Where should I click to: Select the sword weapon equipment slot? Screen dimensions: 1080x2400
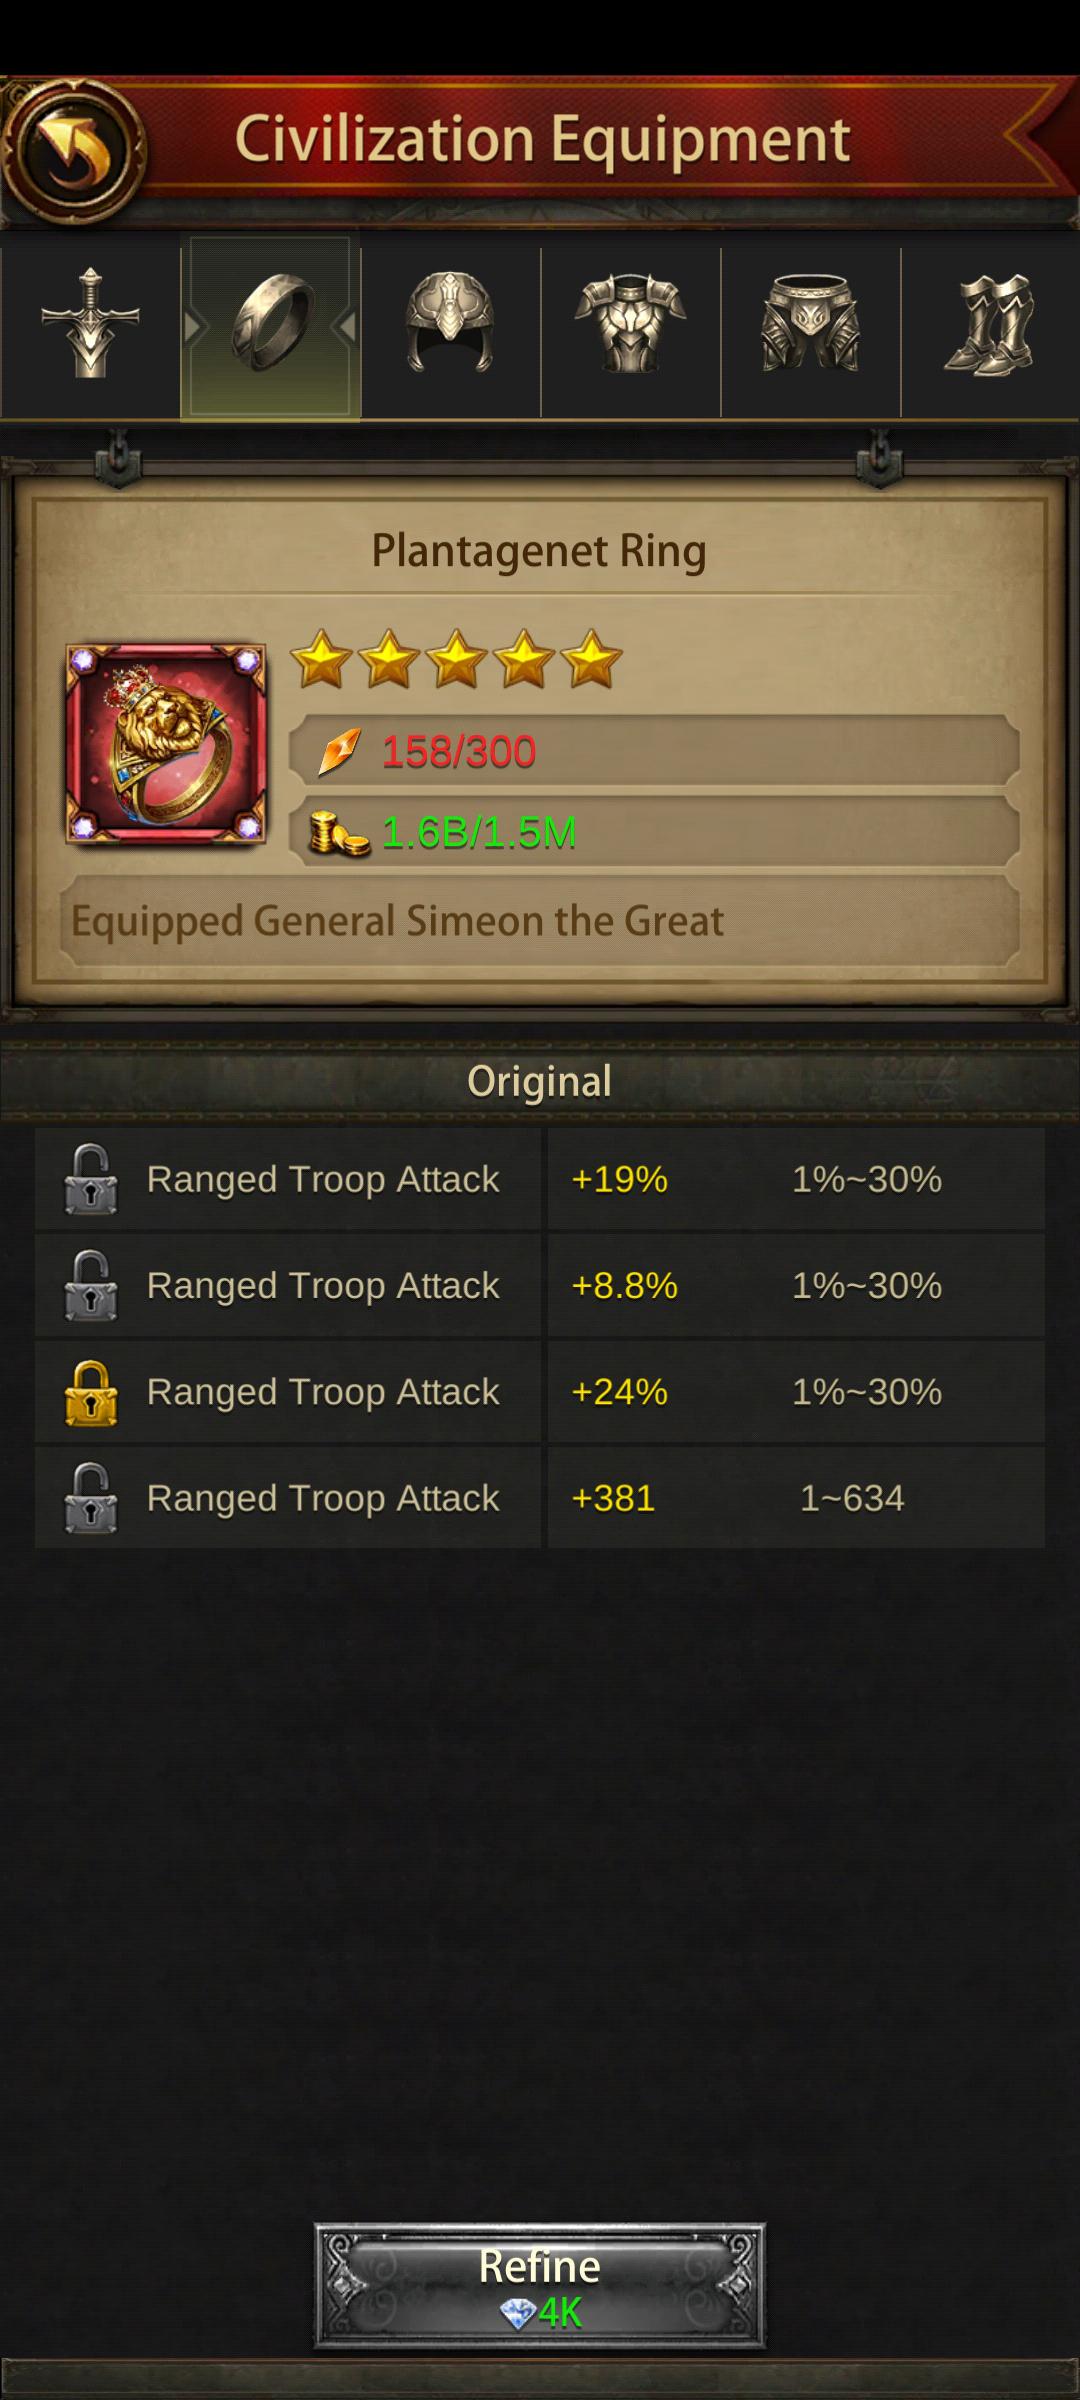click(x=90, y=325)
